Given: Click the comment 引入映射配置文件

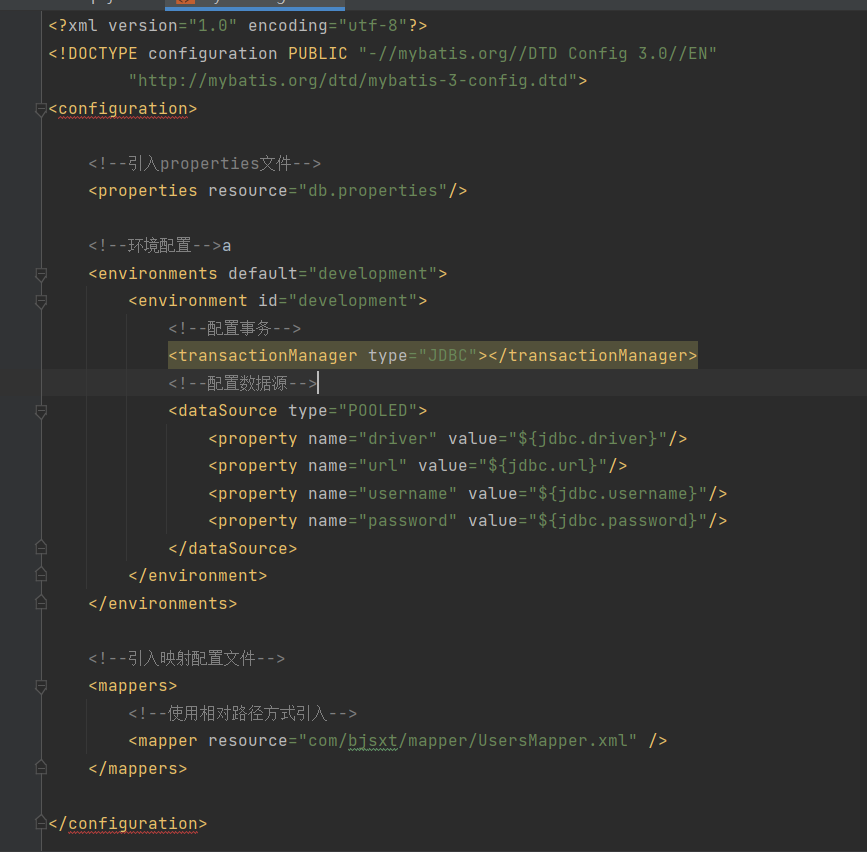Looking at the screenshot, I should coord(187,658).
